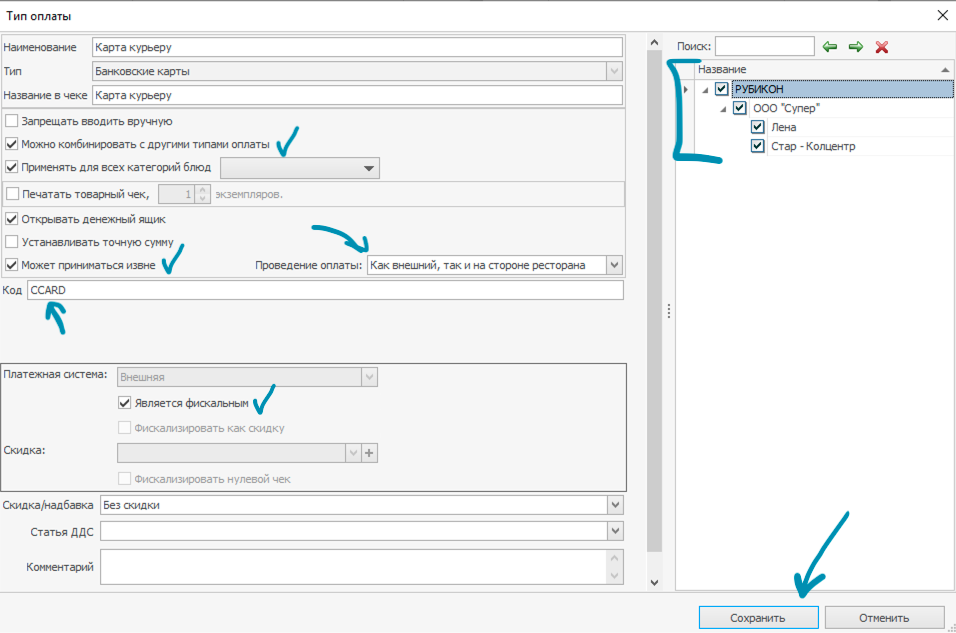Open the 'Проведение оплаты' dropdown
Screen dimensions: 956x633
pos(615,265)
